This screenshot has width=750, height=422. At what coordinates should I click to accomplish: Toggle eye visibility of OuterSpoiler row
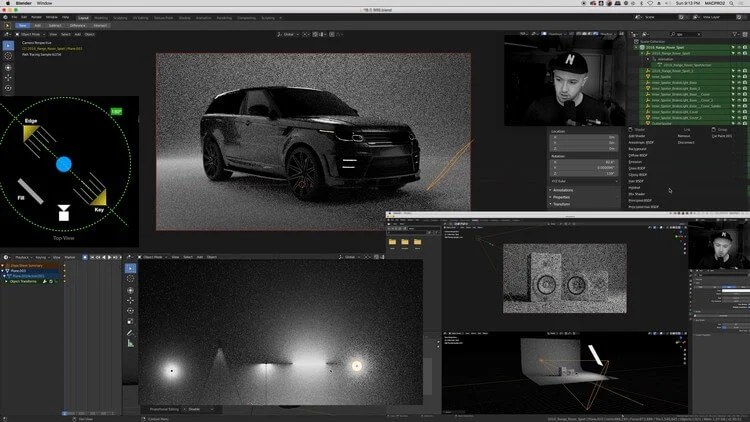pyautogui.click(x=739, y=123)
